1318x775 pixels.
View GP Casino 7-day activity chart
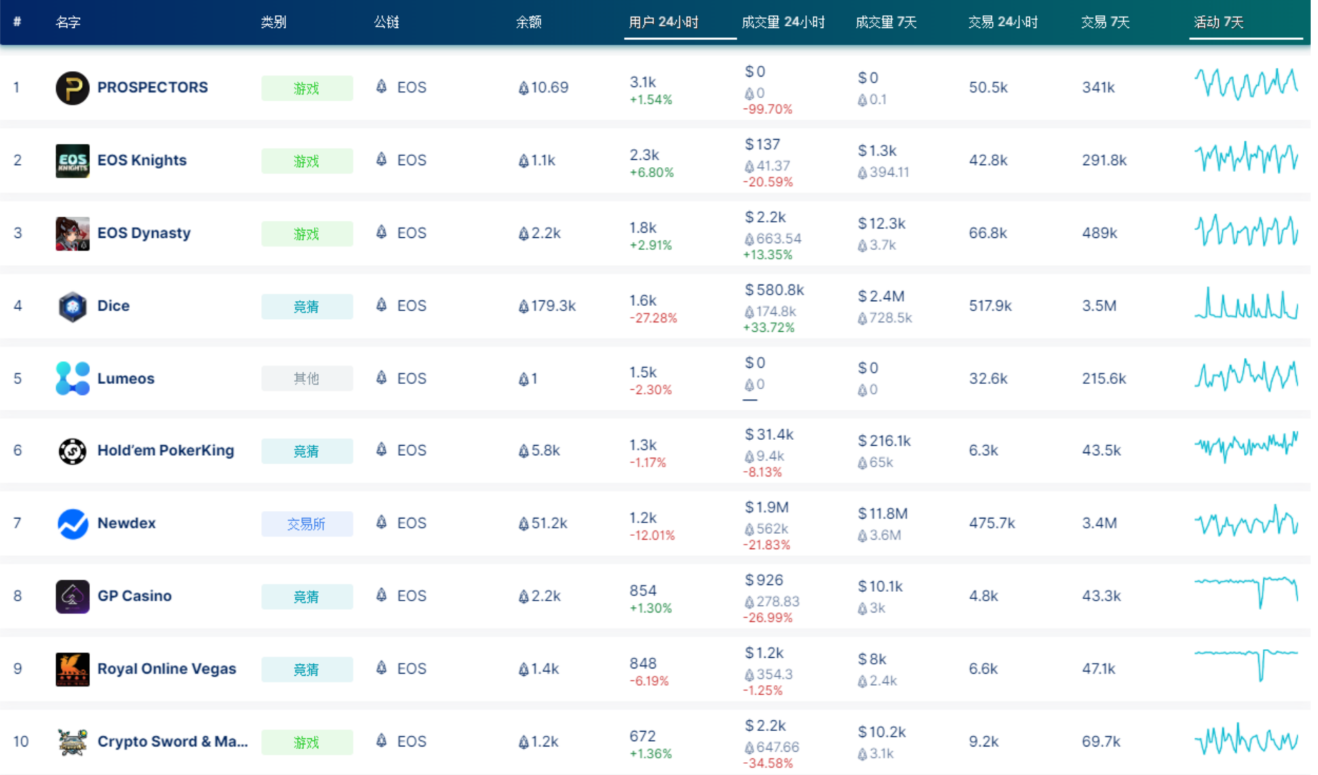tap(1246, 591)
